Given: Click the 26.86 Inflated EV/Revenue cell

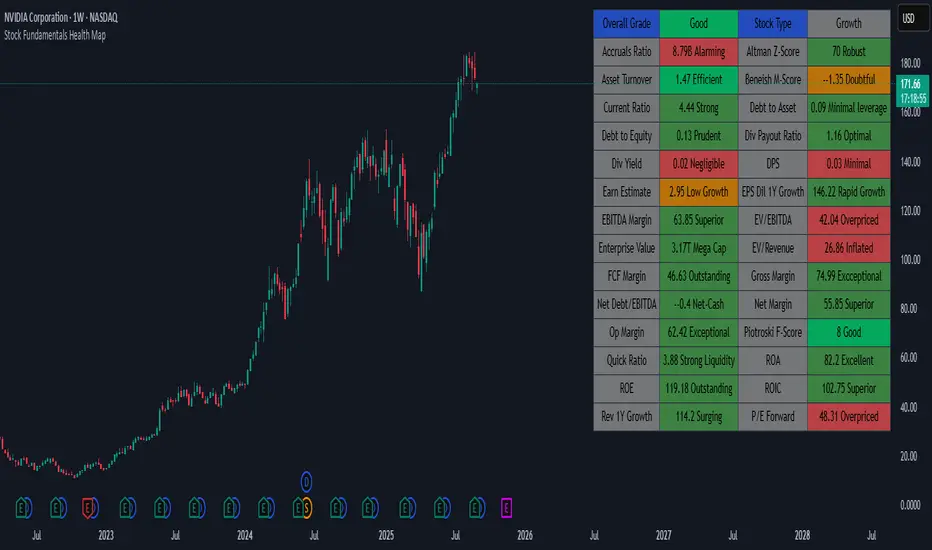Looking at the screenshot, I should point(849,248).
